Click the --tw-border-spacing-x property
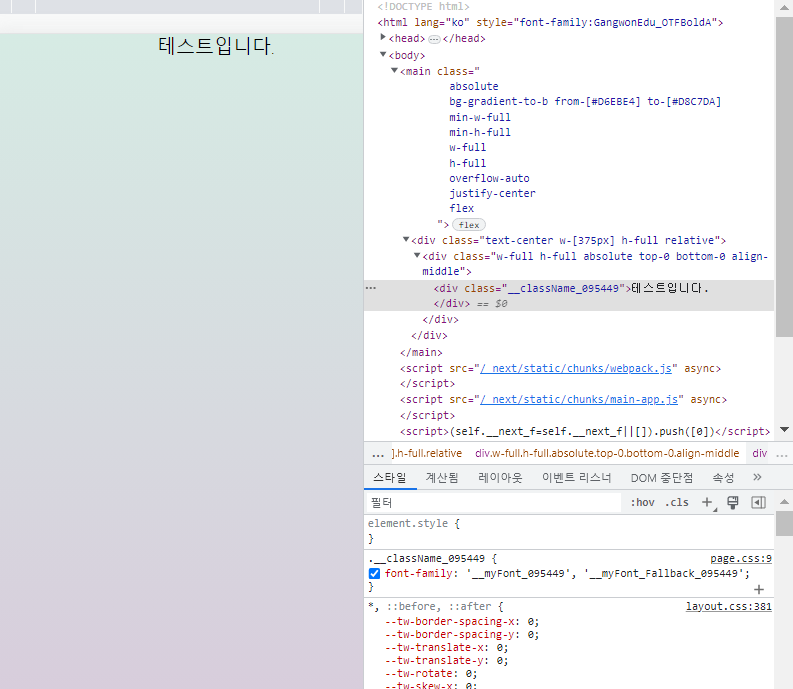 point(452,621)
